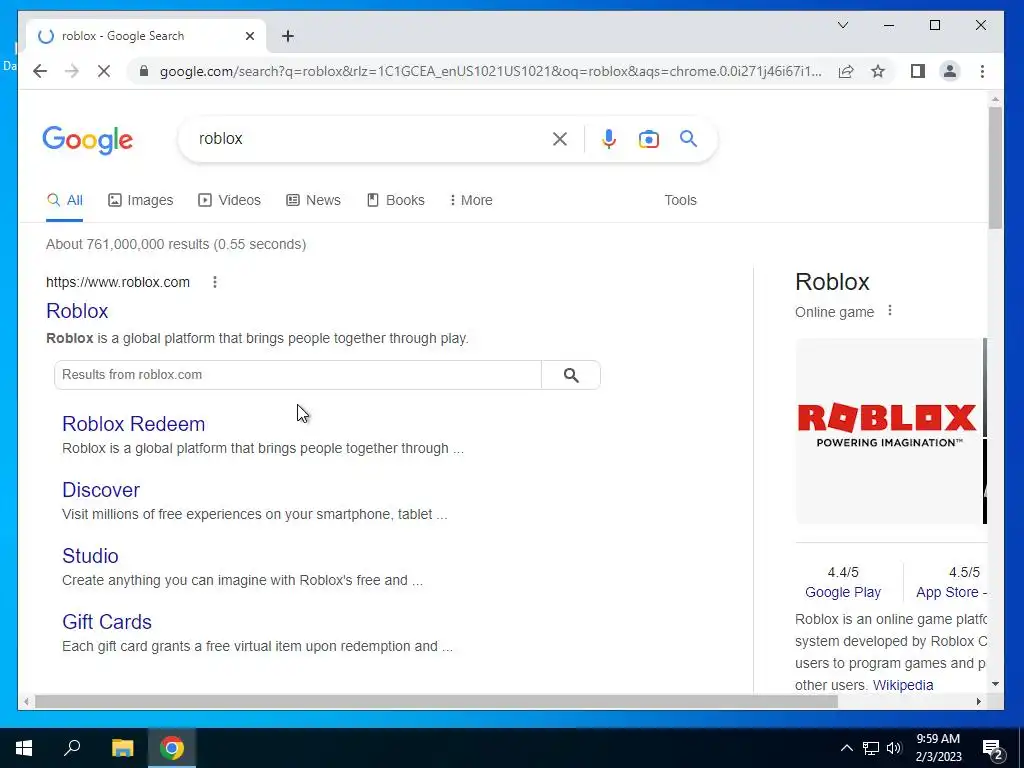Viewport: 1024px width, 768px height.
Task: Click the https://www.roblox.com URL text
Action: coord(118,282)
